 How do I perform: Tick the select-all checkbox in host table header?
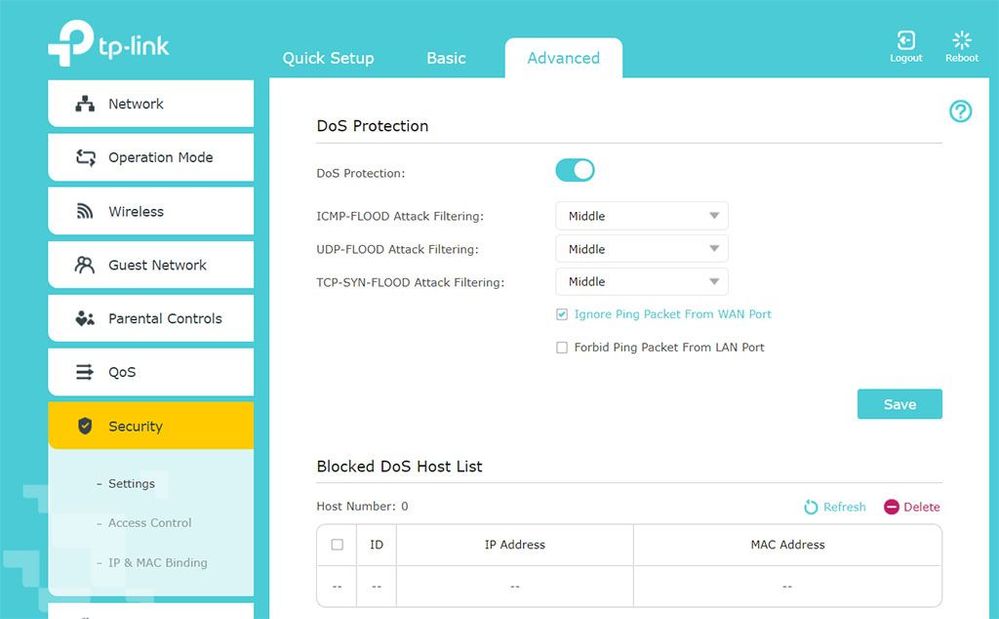(337, 544)
